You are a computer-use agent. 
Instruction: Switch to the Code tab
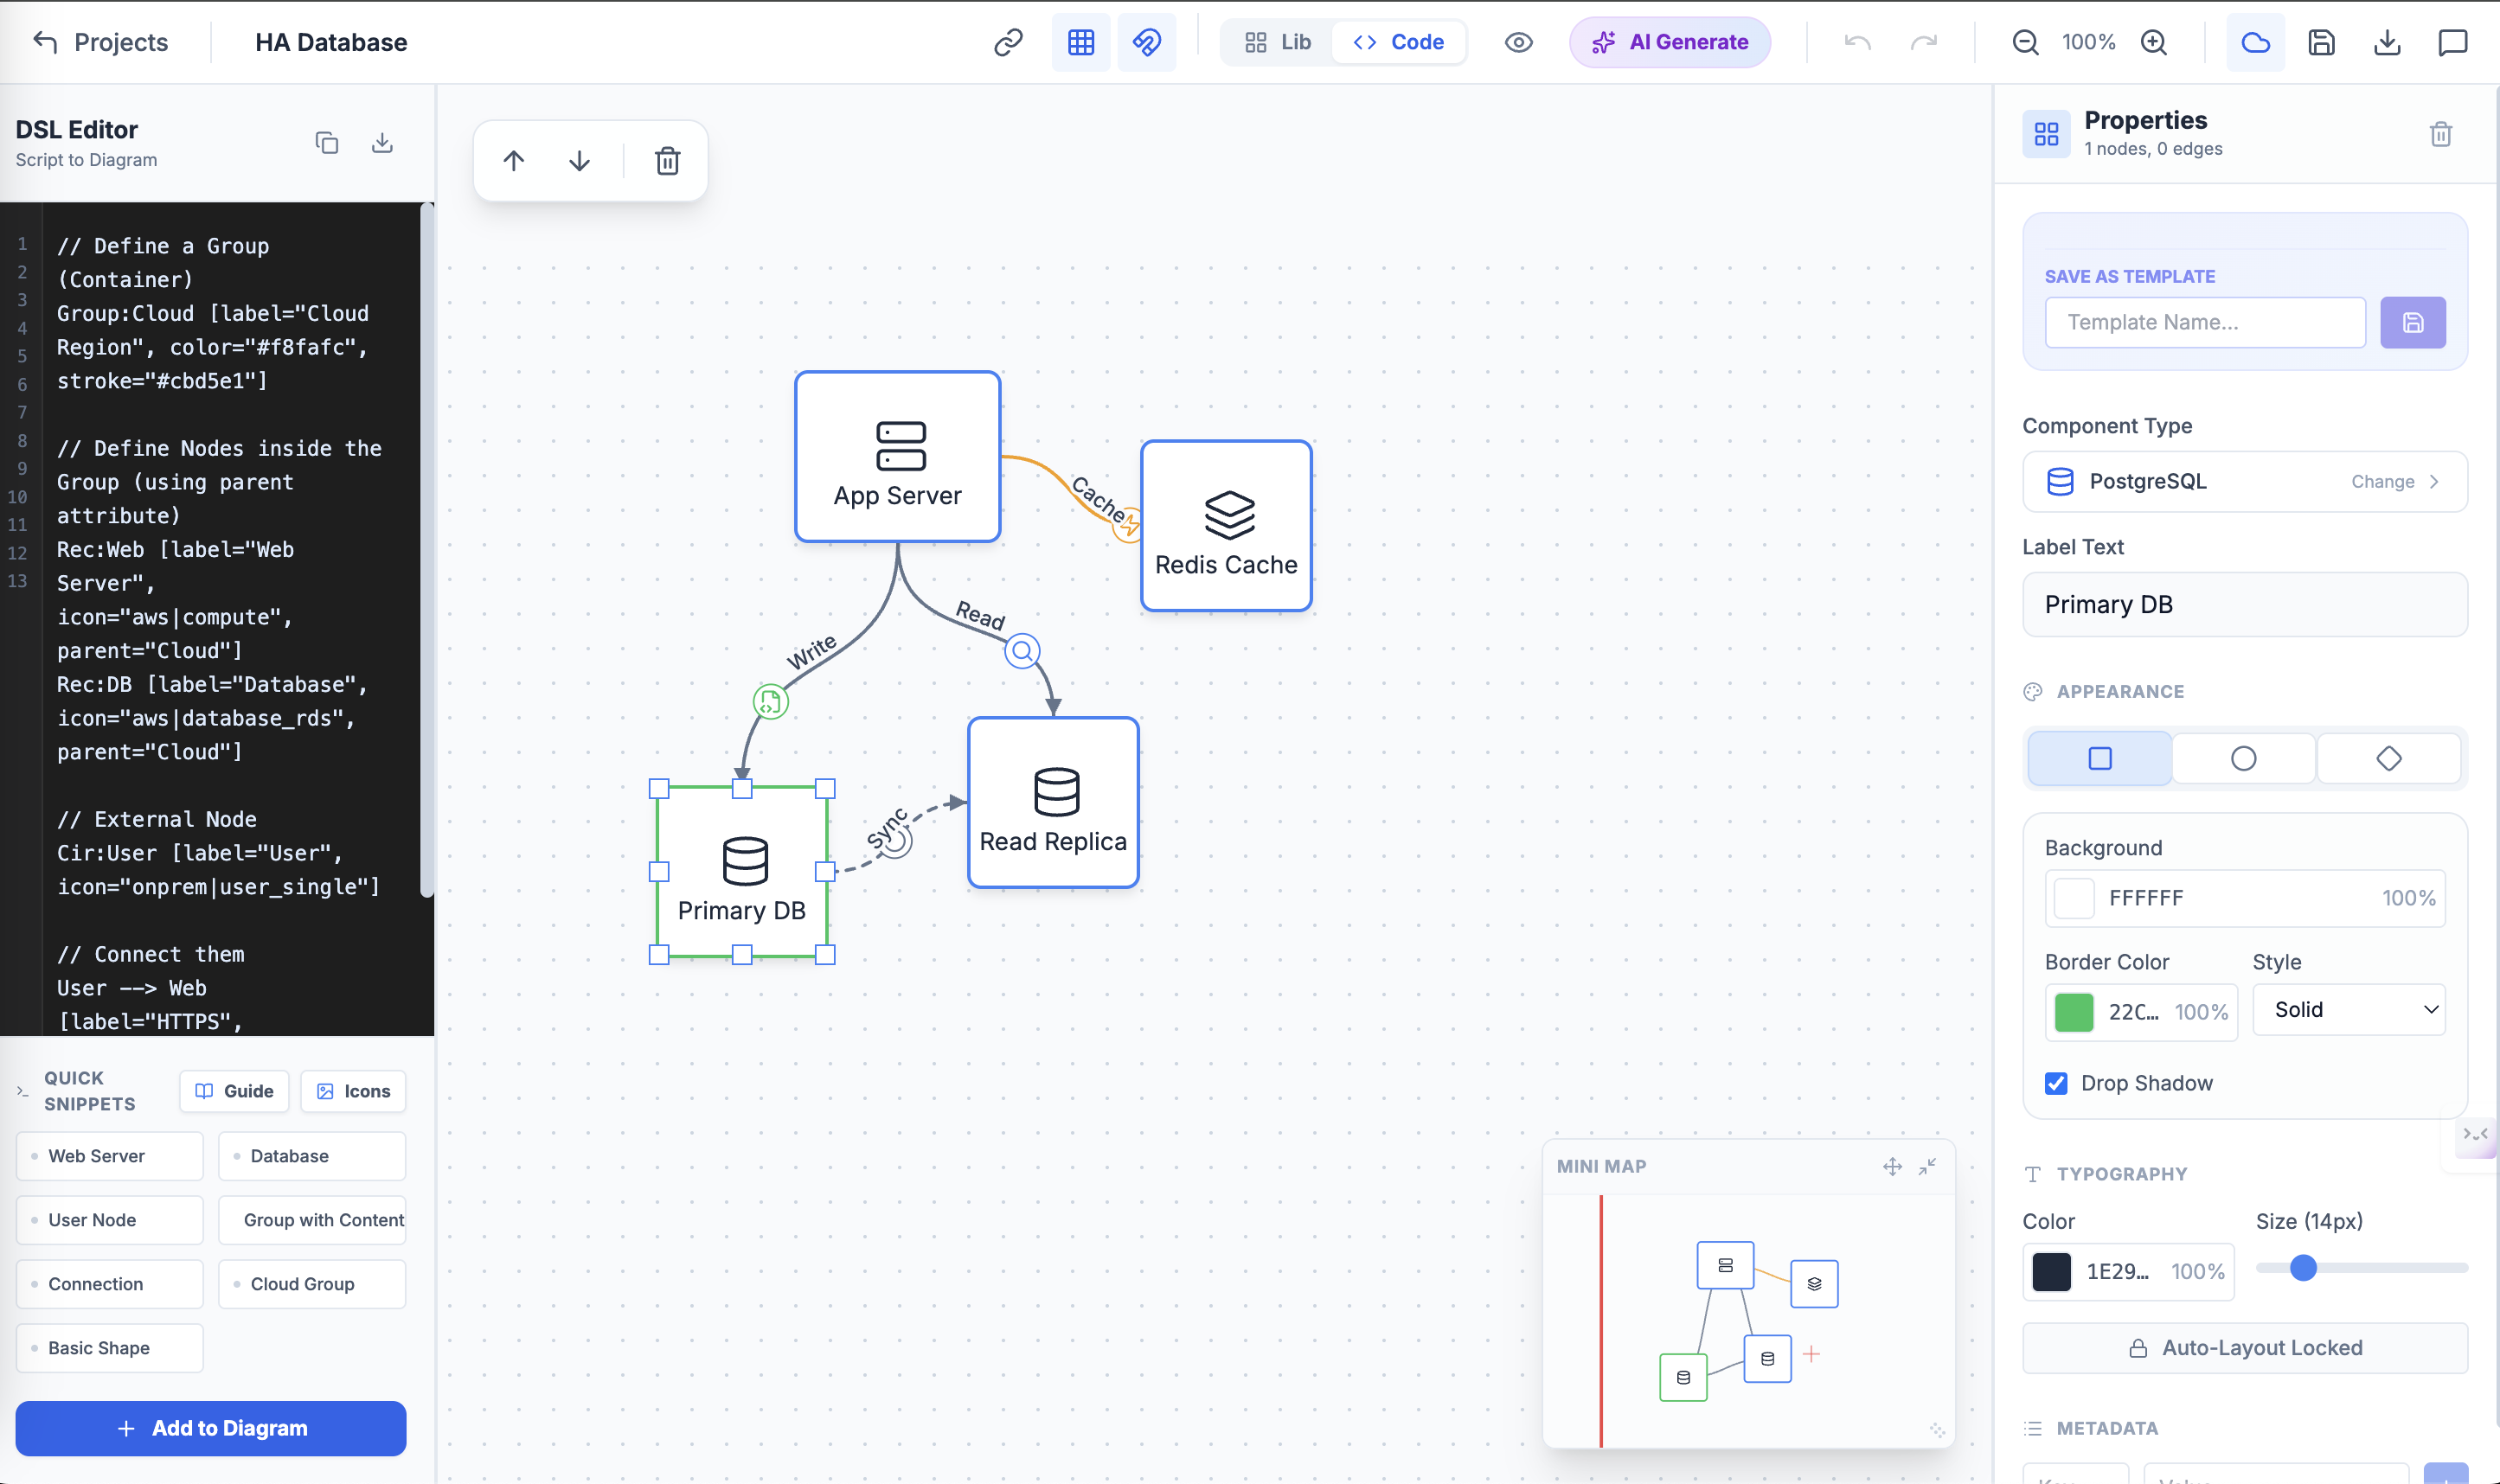point(1399,42)
